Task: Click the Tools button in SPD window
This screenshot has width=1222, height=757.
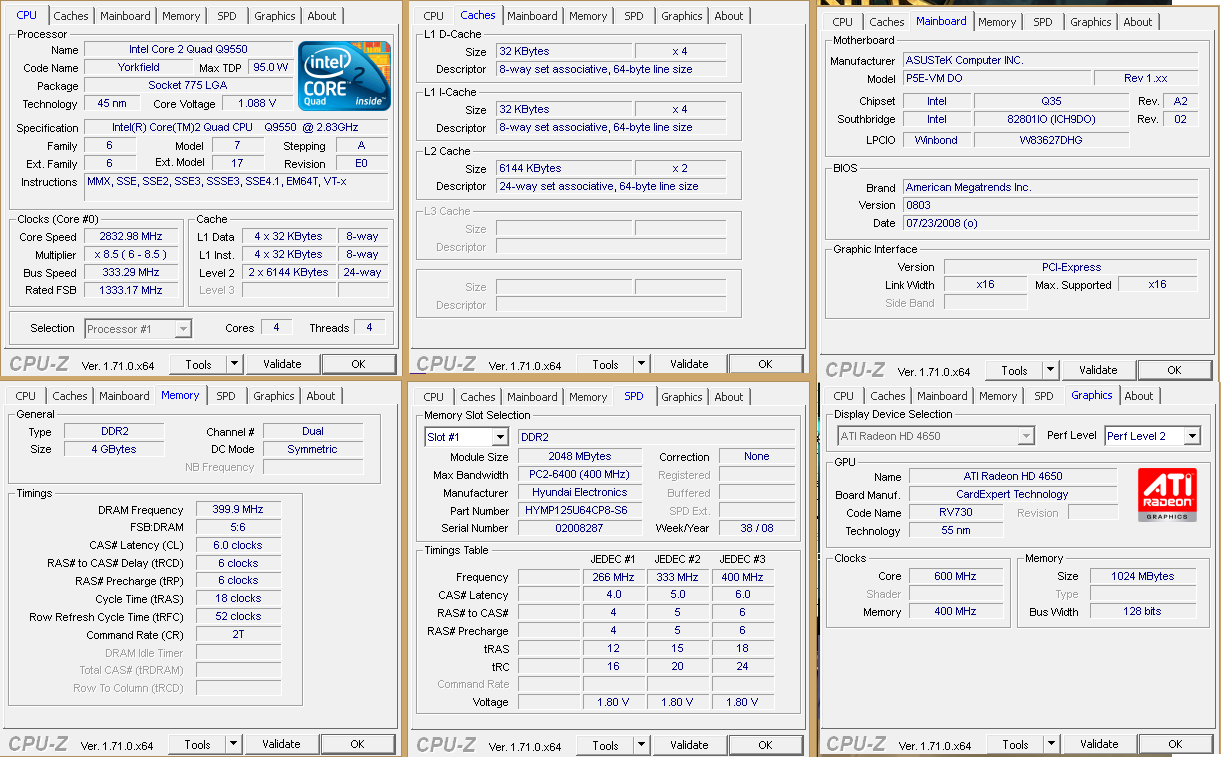Action: tap(605, 745)
